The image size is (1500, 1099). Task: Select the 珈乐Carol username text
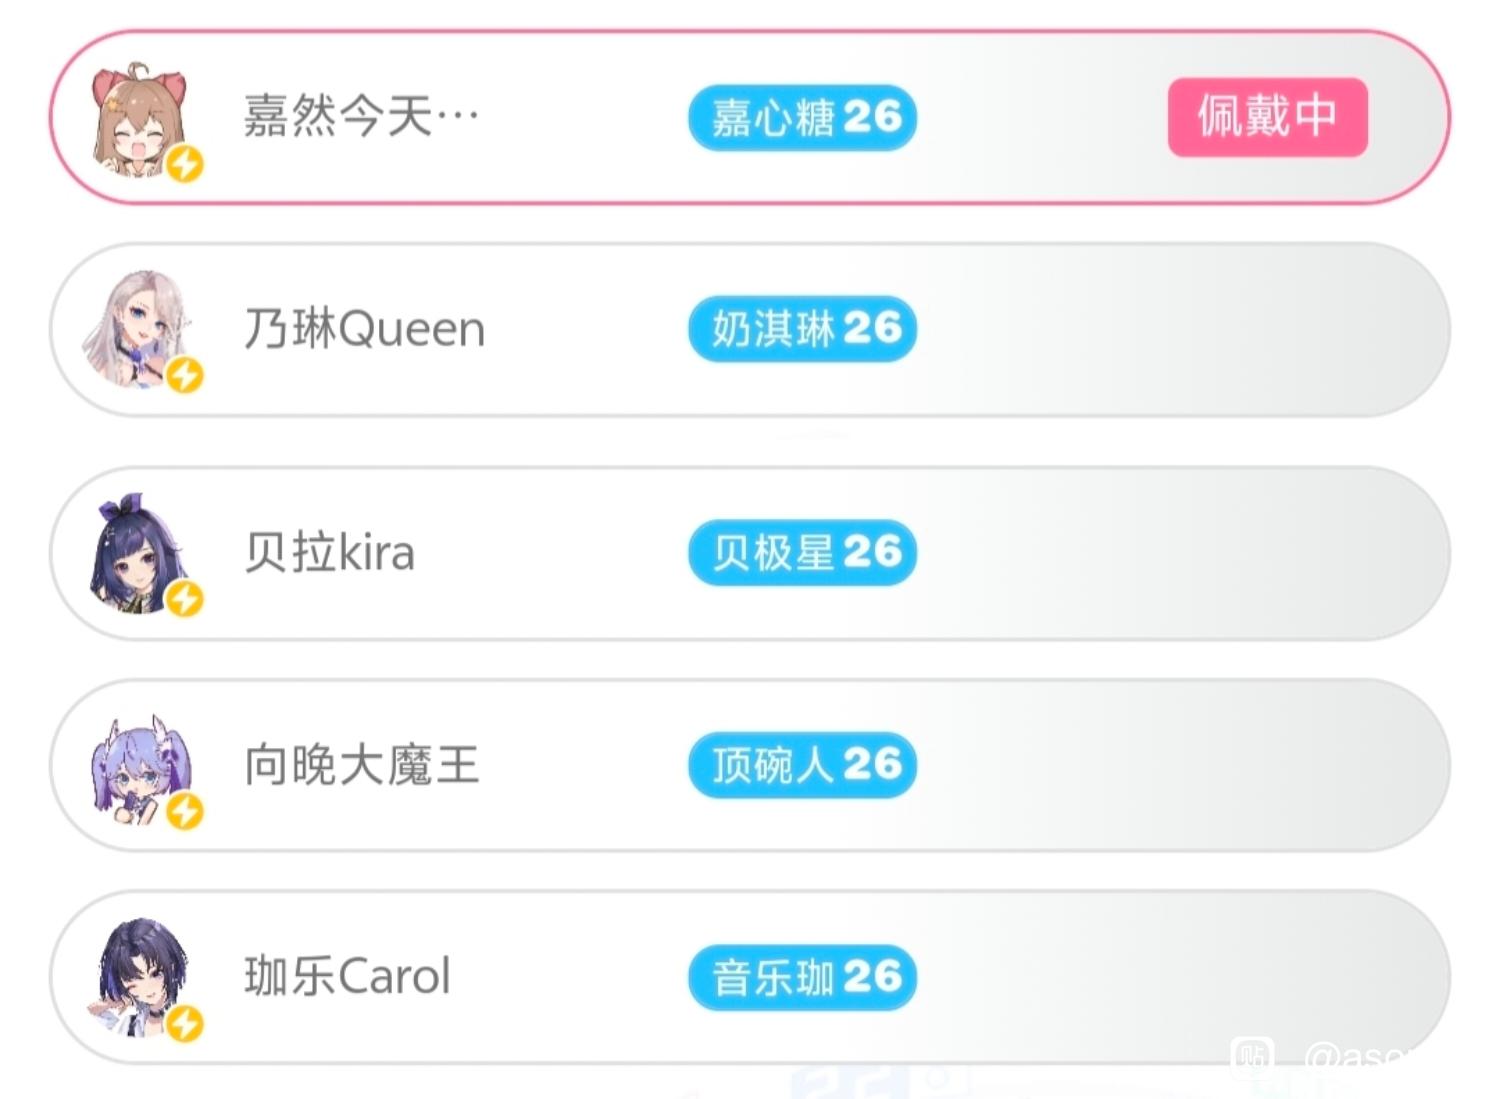348,977
